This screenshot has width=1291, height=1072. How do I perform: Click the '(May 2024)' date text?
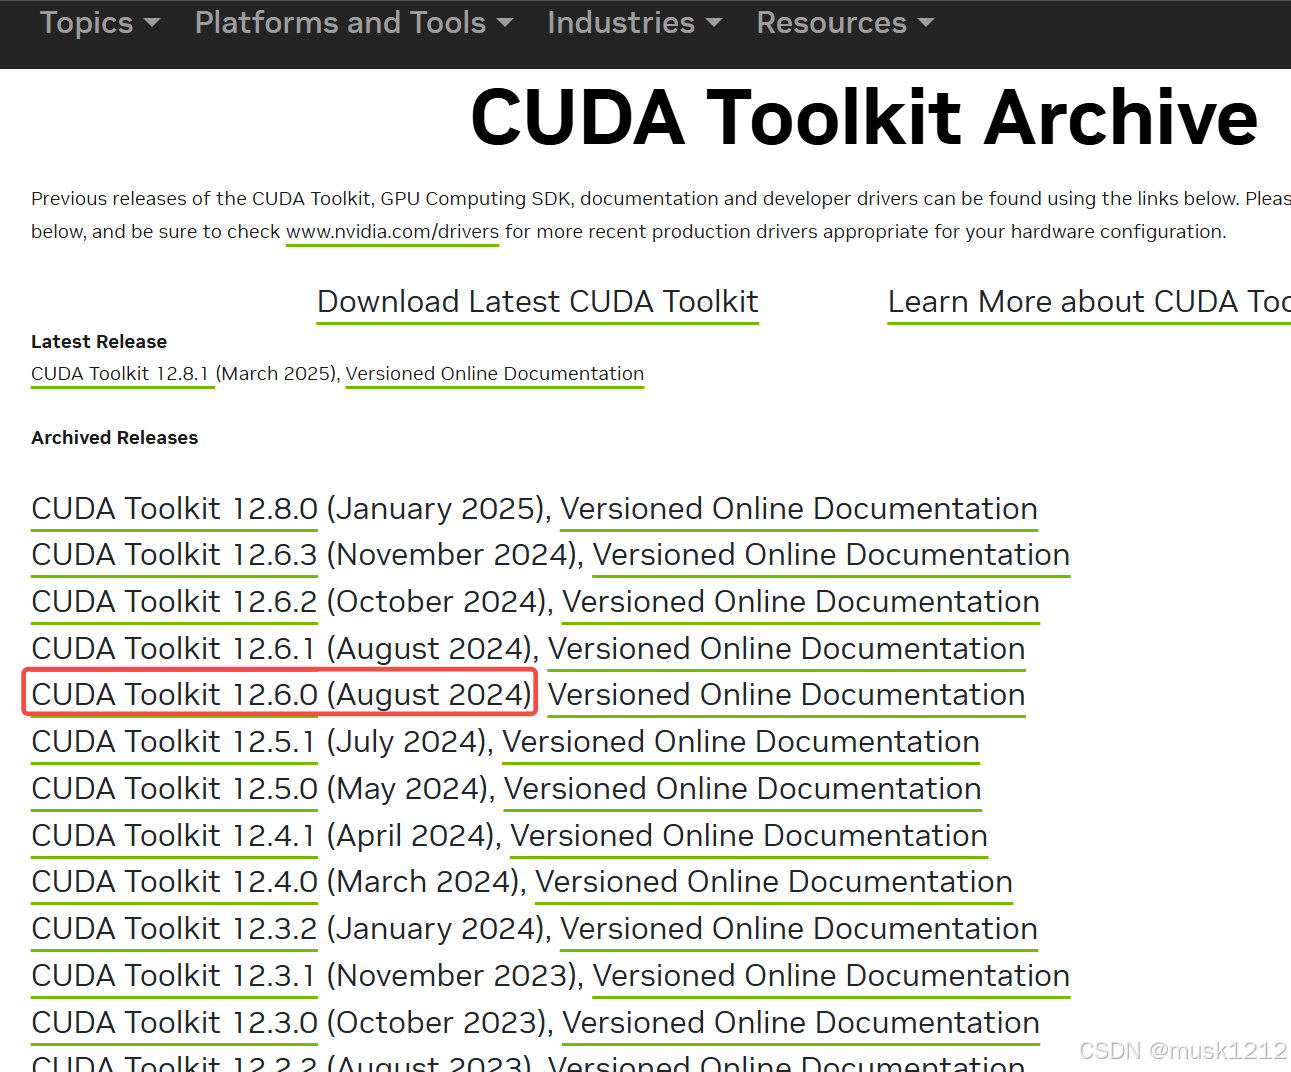407,789
